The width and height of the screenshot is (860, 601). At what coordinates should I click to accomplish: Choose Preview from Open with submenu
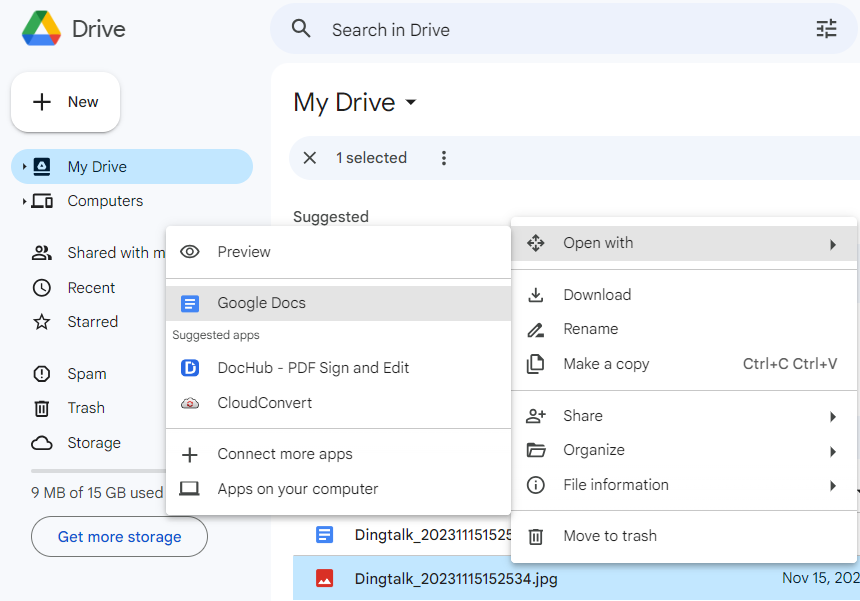coord(338,252)
